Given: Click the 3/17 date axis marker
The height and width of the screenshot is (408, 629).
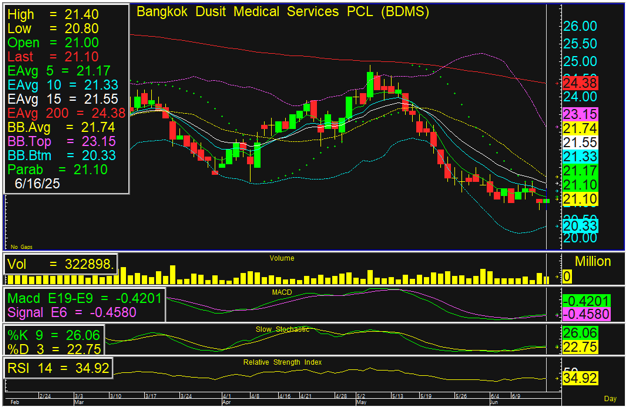Looking at the screenshot, I should 151,396.
